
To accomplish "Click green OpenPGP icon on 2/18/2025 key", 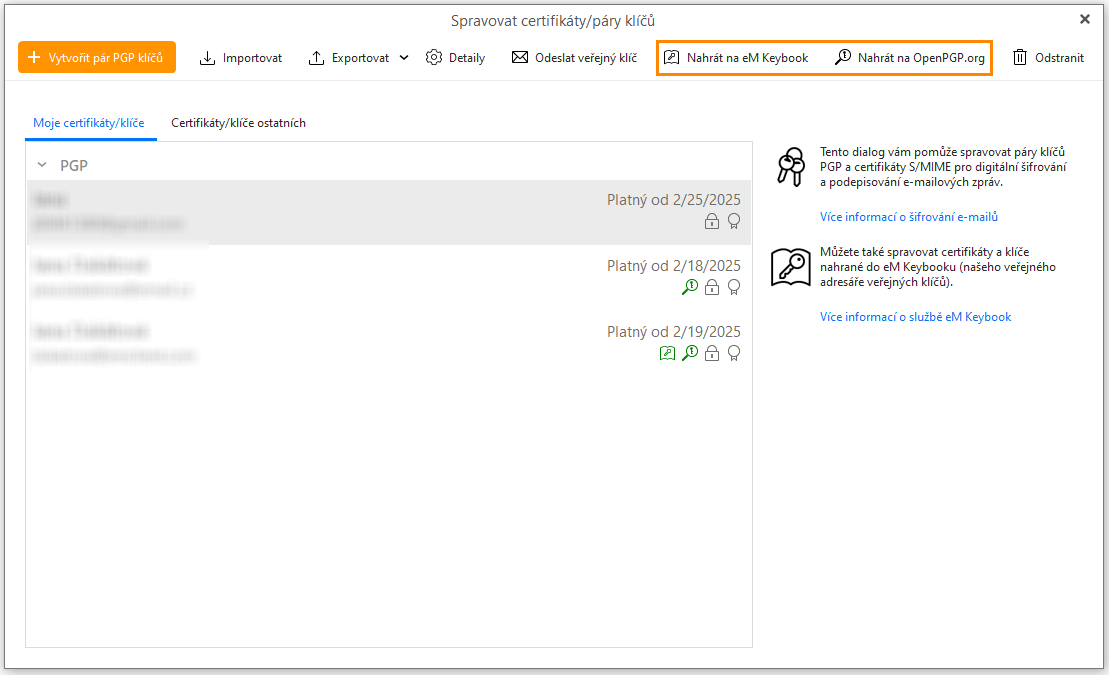I will coord(690,287).
